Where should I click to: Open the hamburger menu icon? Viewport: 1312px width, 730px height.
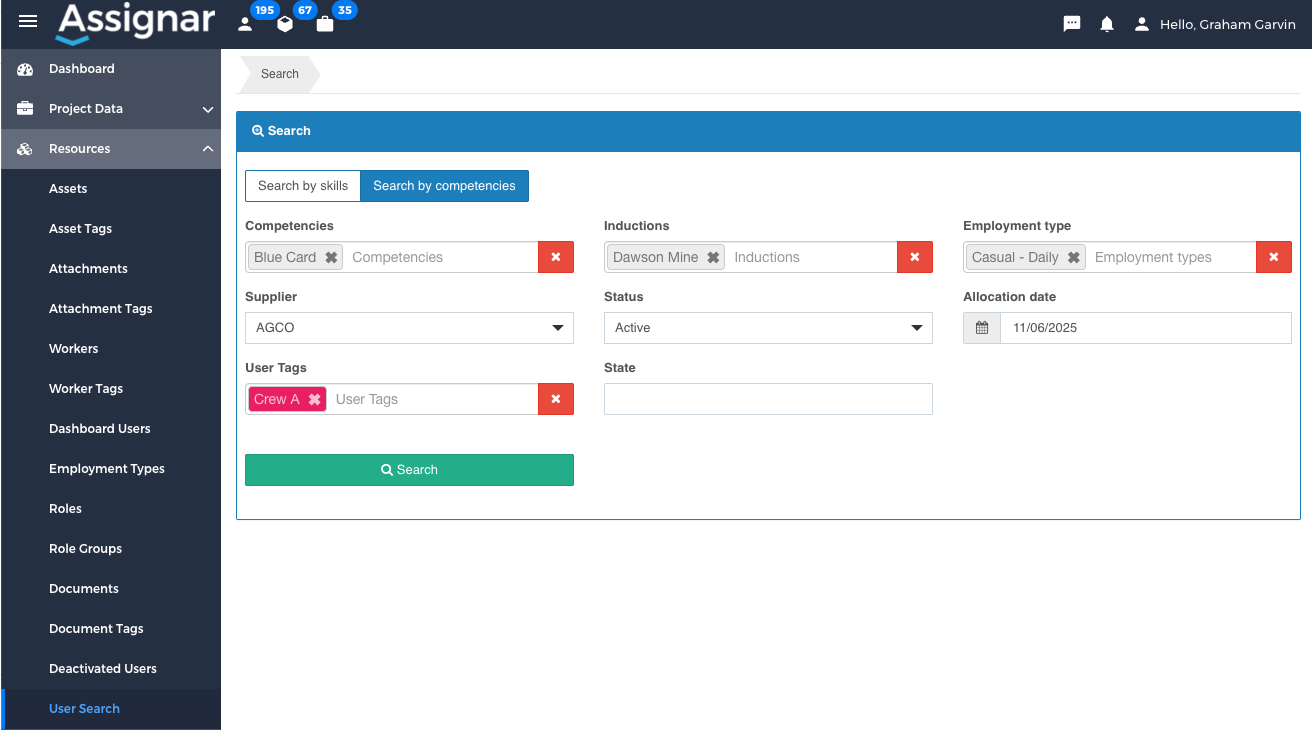[x=28, y=22]
